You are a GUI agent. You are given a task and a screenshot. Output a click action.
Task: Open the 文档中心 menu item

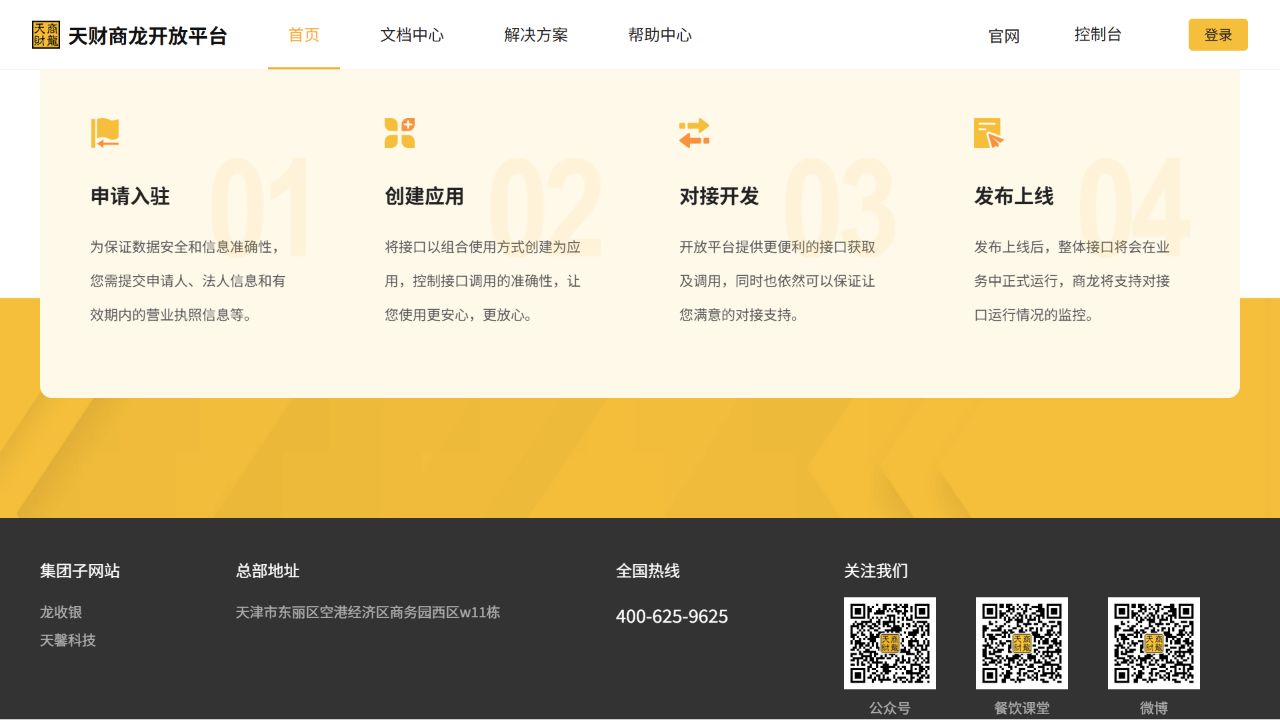point(412,35)
